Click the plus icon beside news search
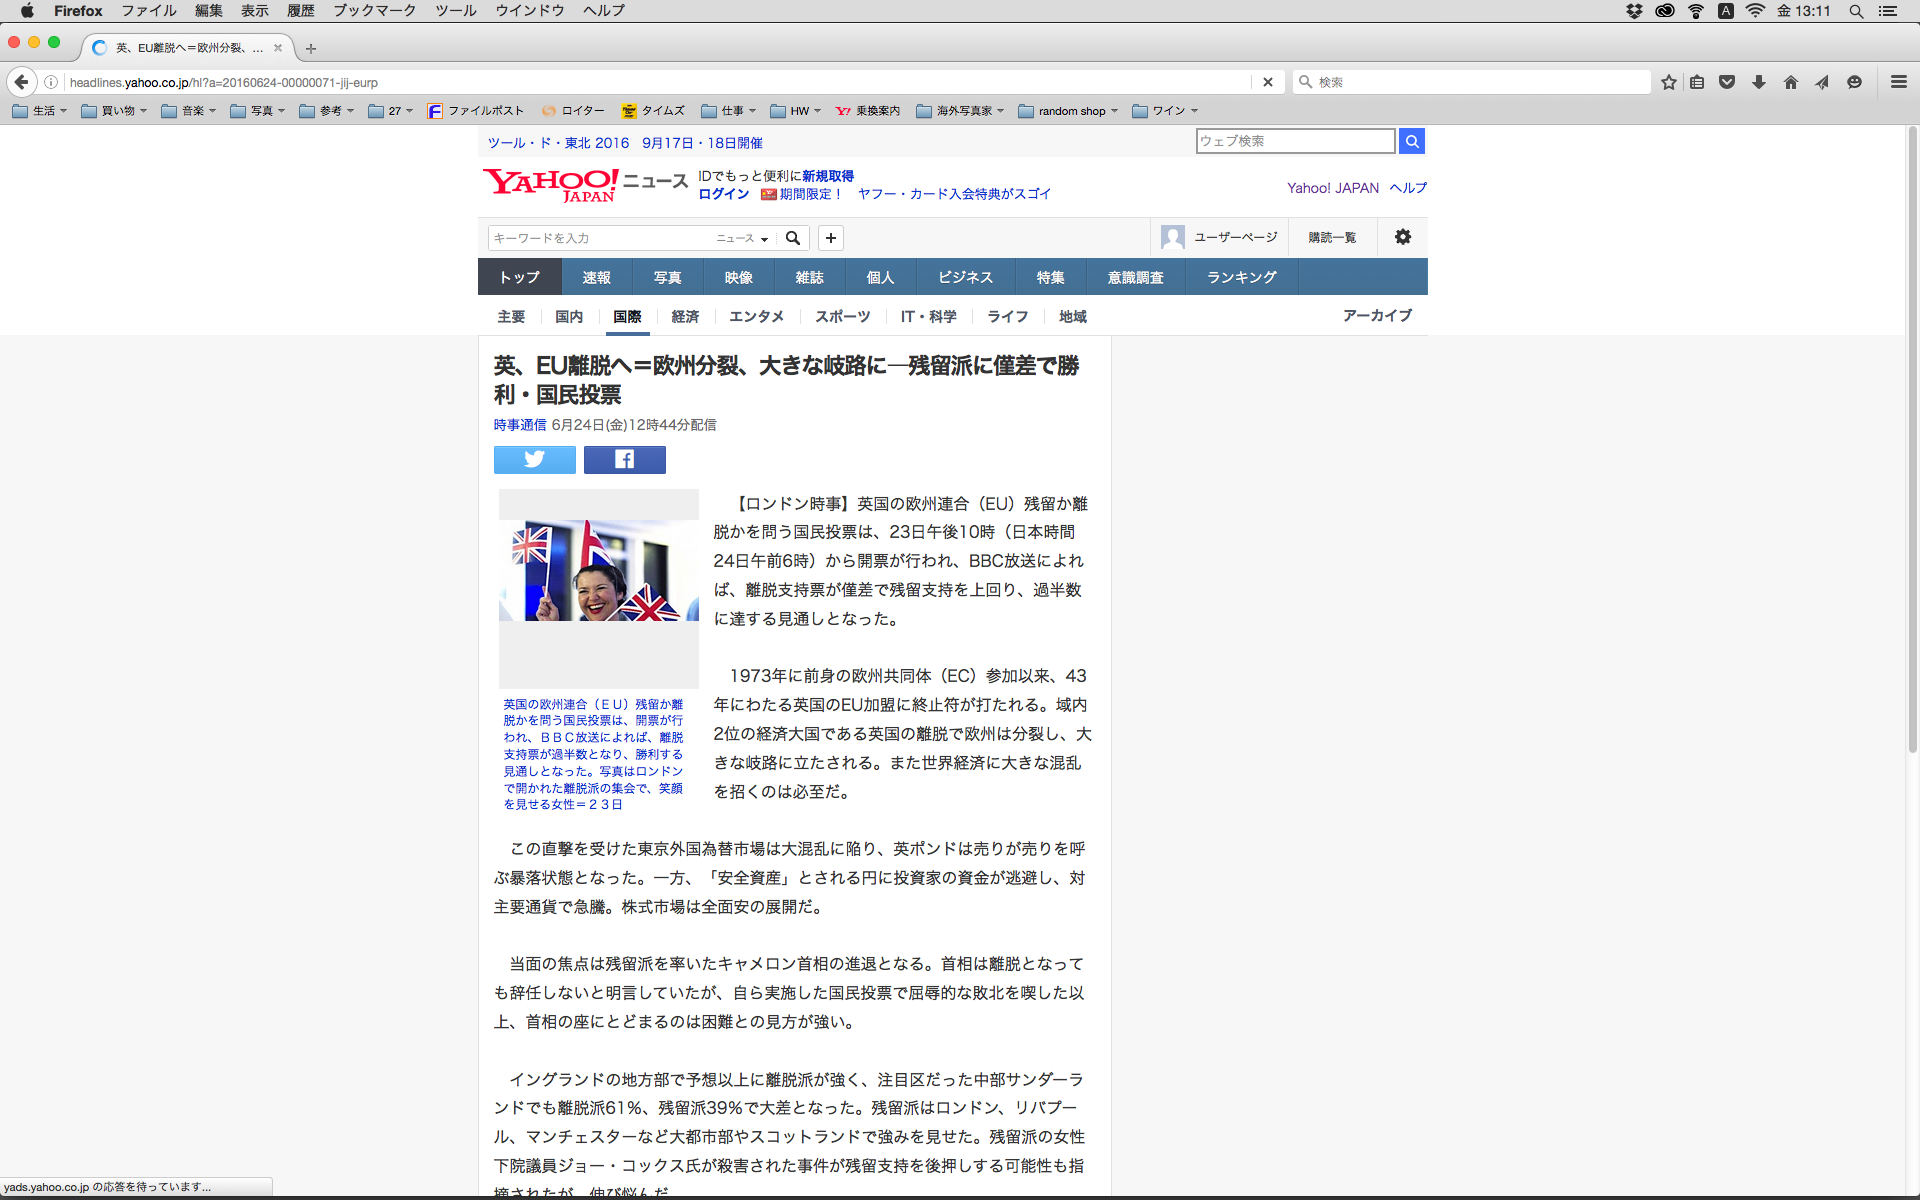Screen dimensions: 1920x1200 (830, 238)
